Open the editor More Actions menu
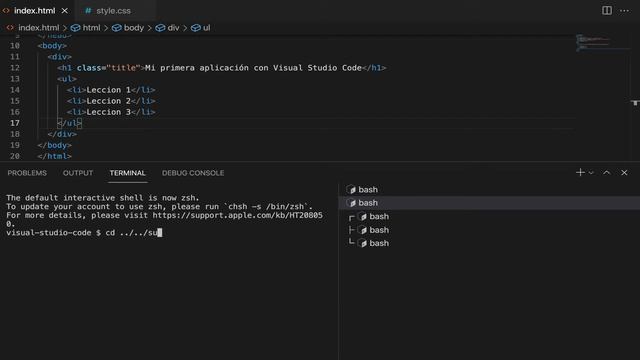The height and width of the screenshot is (360, 640). (624, 11)
